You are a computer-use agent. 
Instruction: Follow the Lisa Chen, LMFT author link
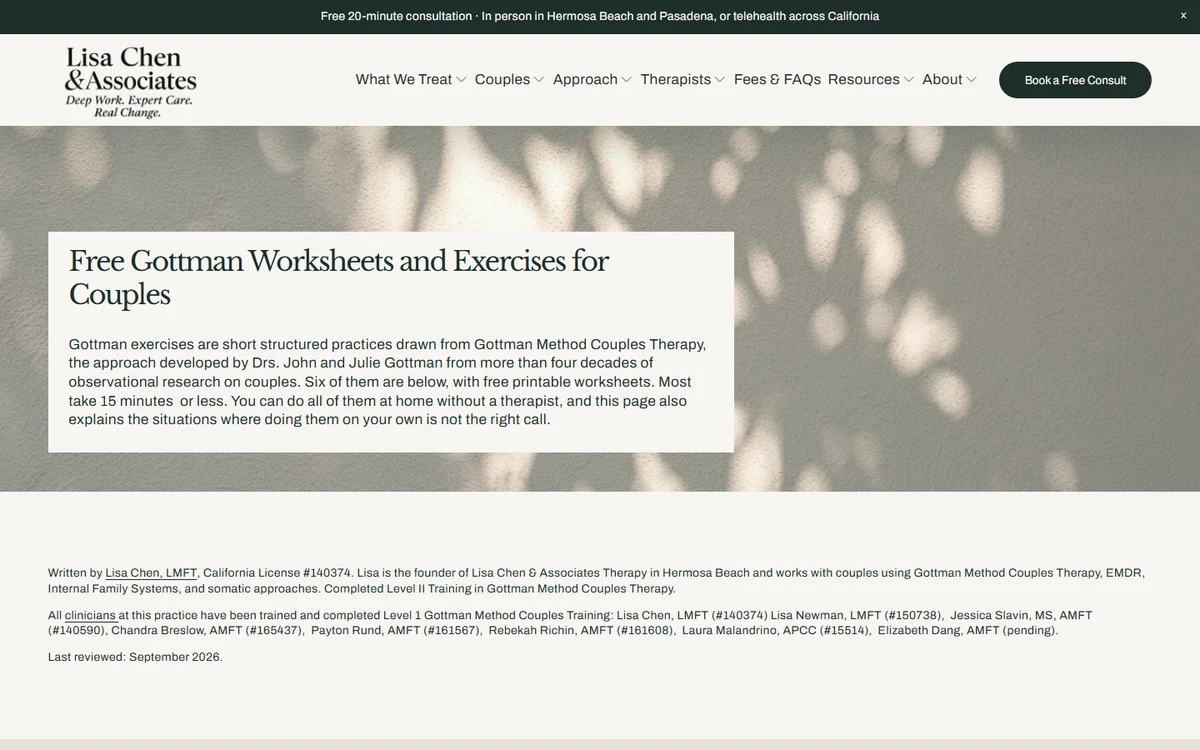pos(151,573)
